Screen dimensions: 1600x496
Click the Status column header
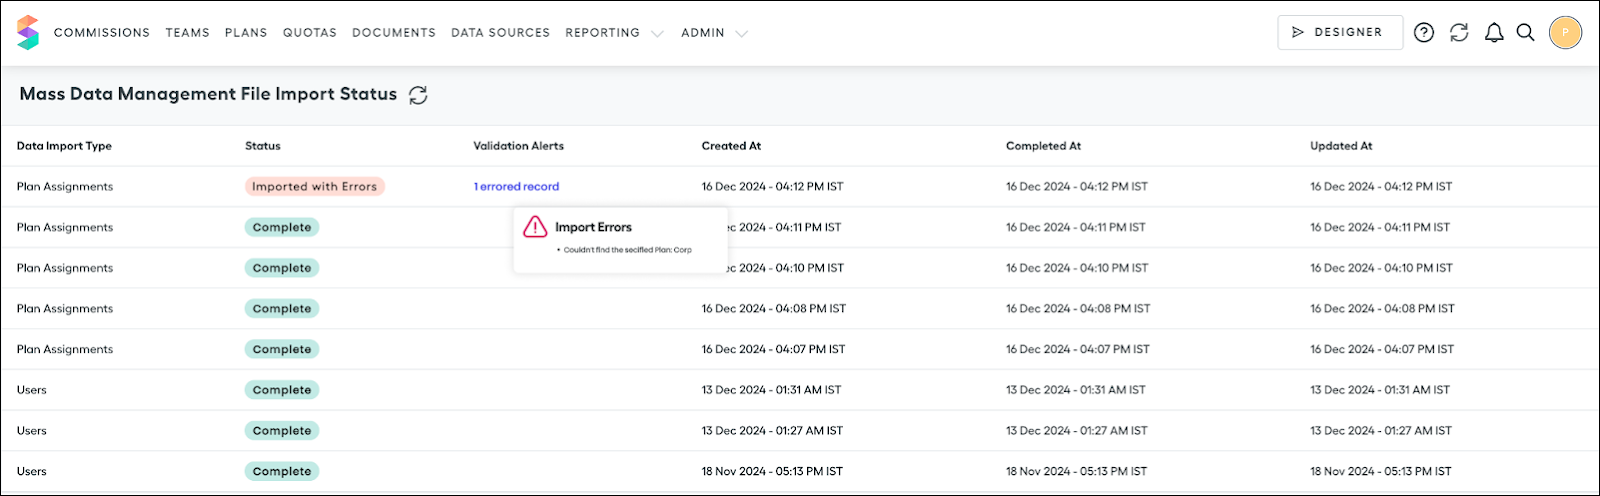[x=263, y=146]
